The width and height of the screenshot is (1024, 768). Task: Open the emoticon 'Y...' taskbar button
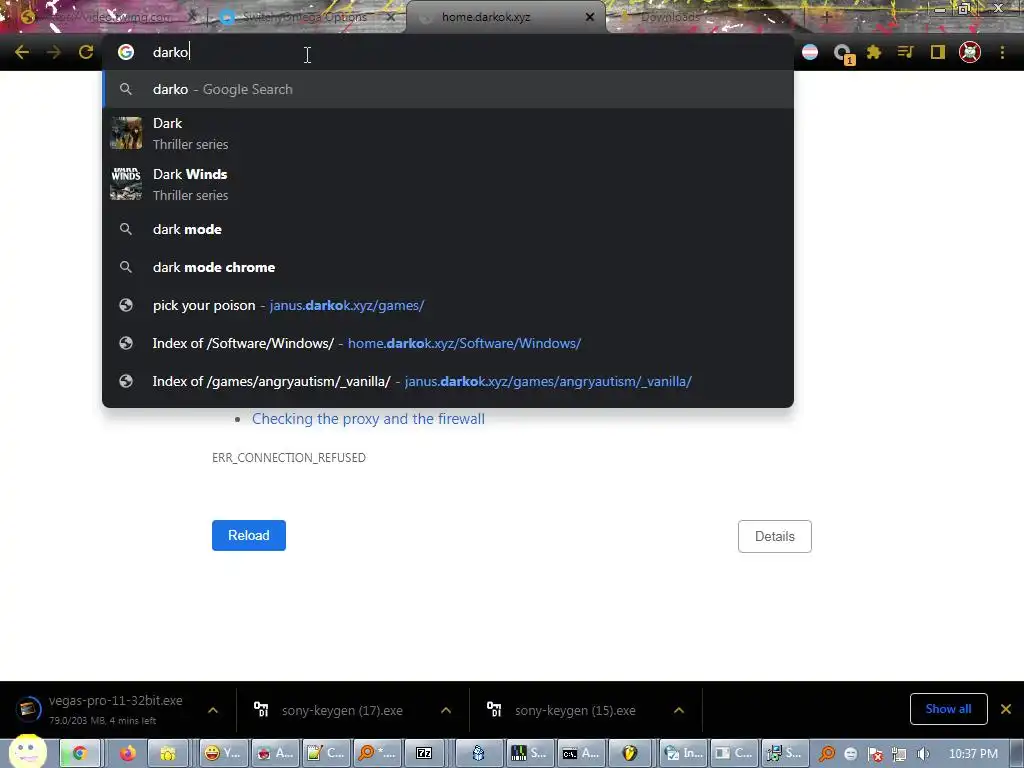[x=223, y=754]
